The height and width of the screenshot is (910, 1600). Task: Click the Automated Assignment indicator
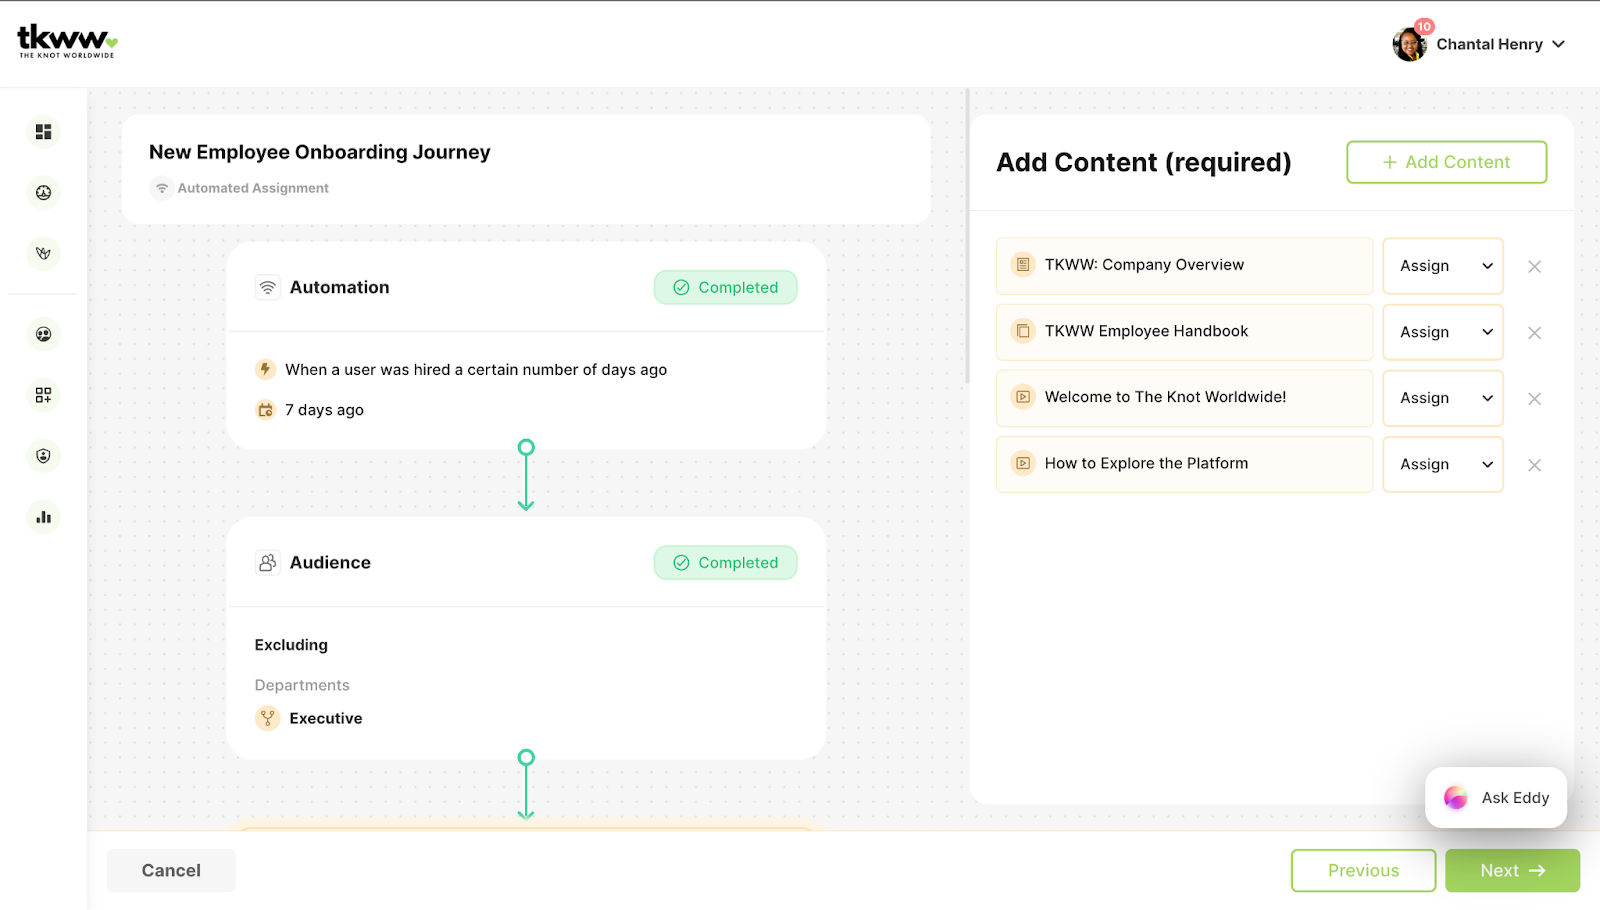tap(238, 188)
